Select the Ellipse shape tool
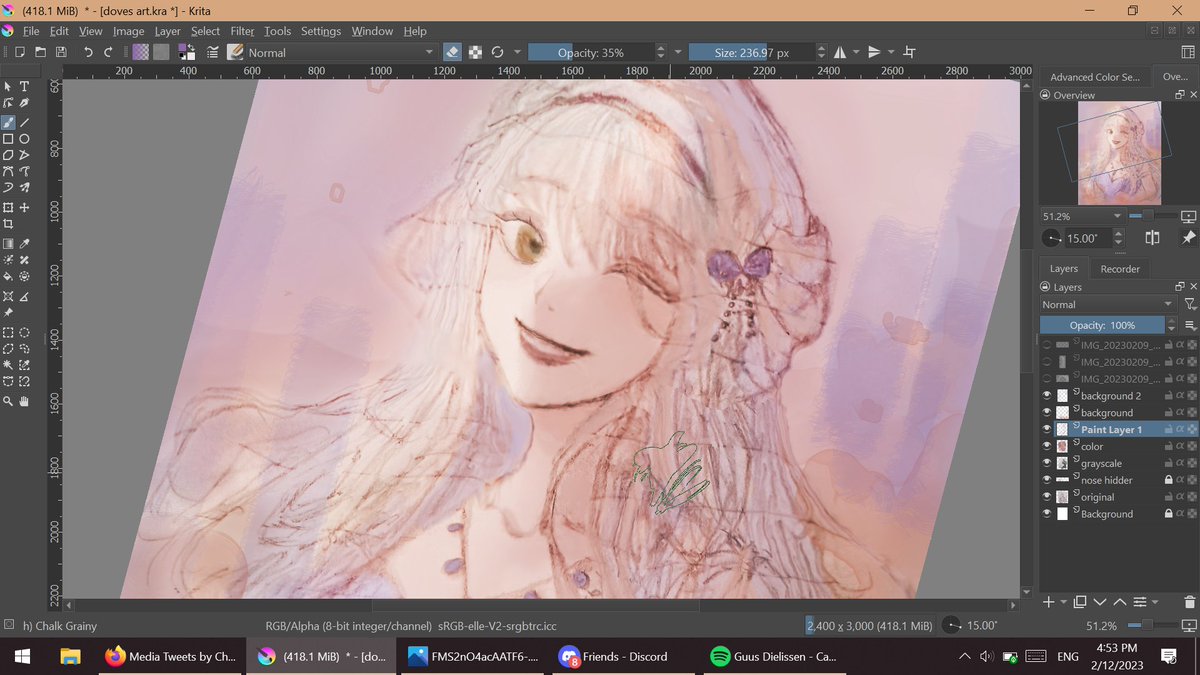Screen dimensions: 1200x675 [x=24, y=139]
